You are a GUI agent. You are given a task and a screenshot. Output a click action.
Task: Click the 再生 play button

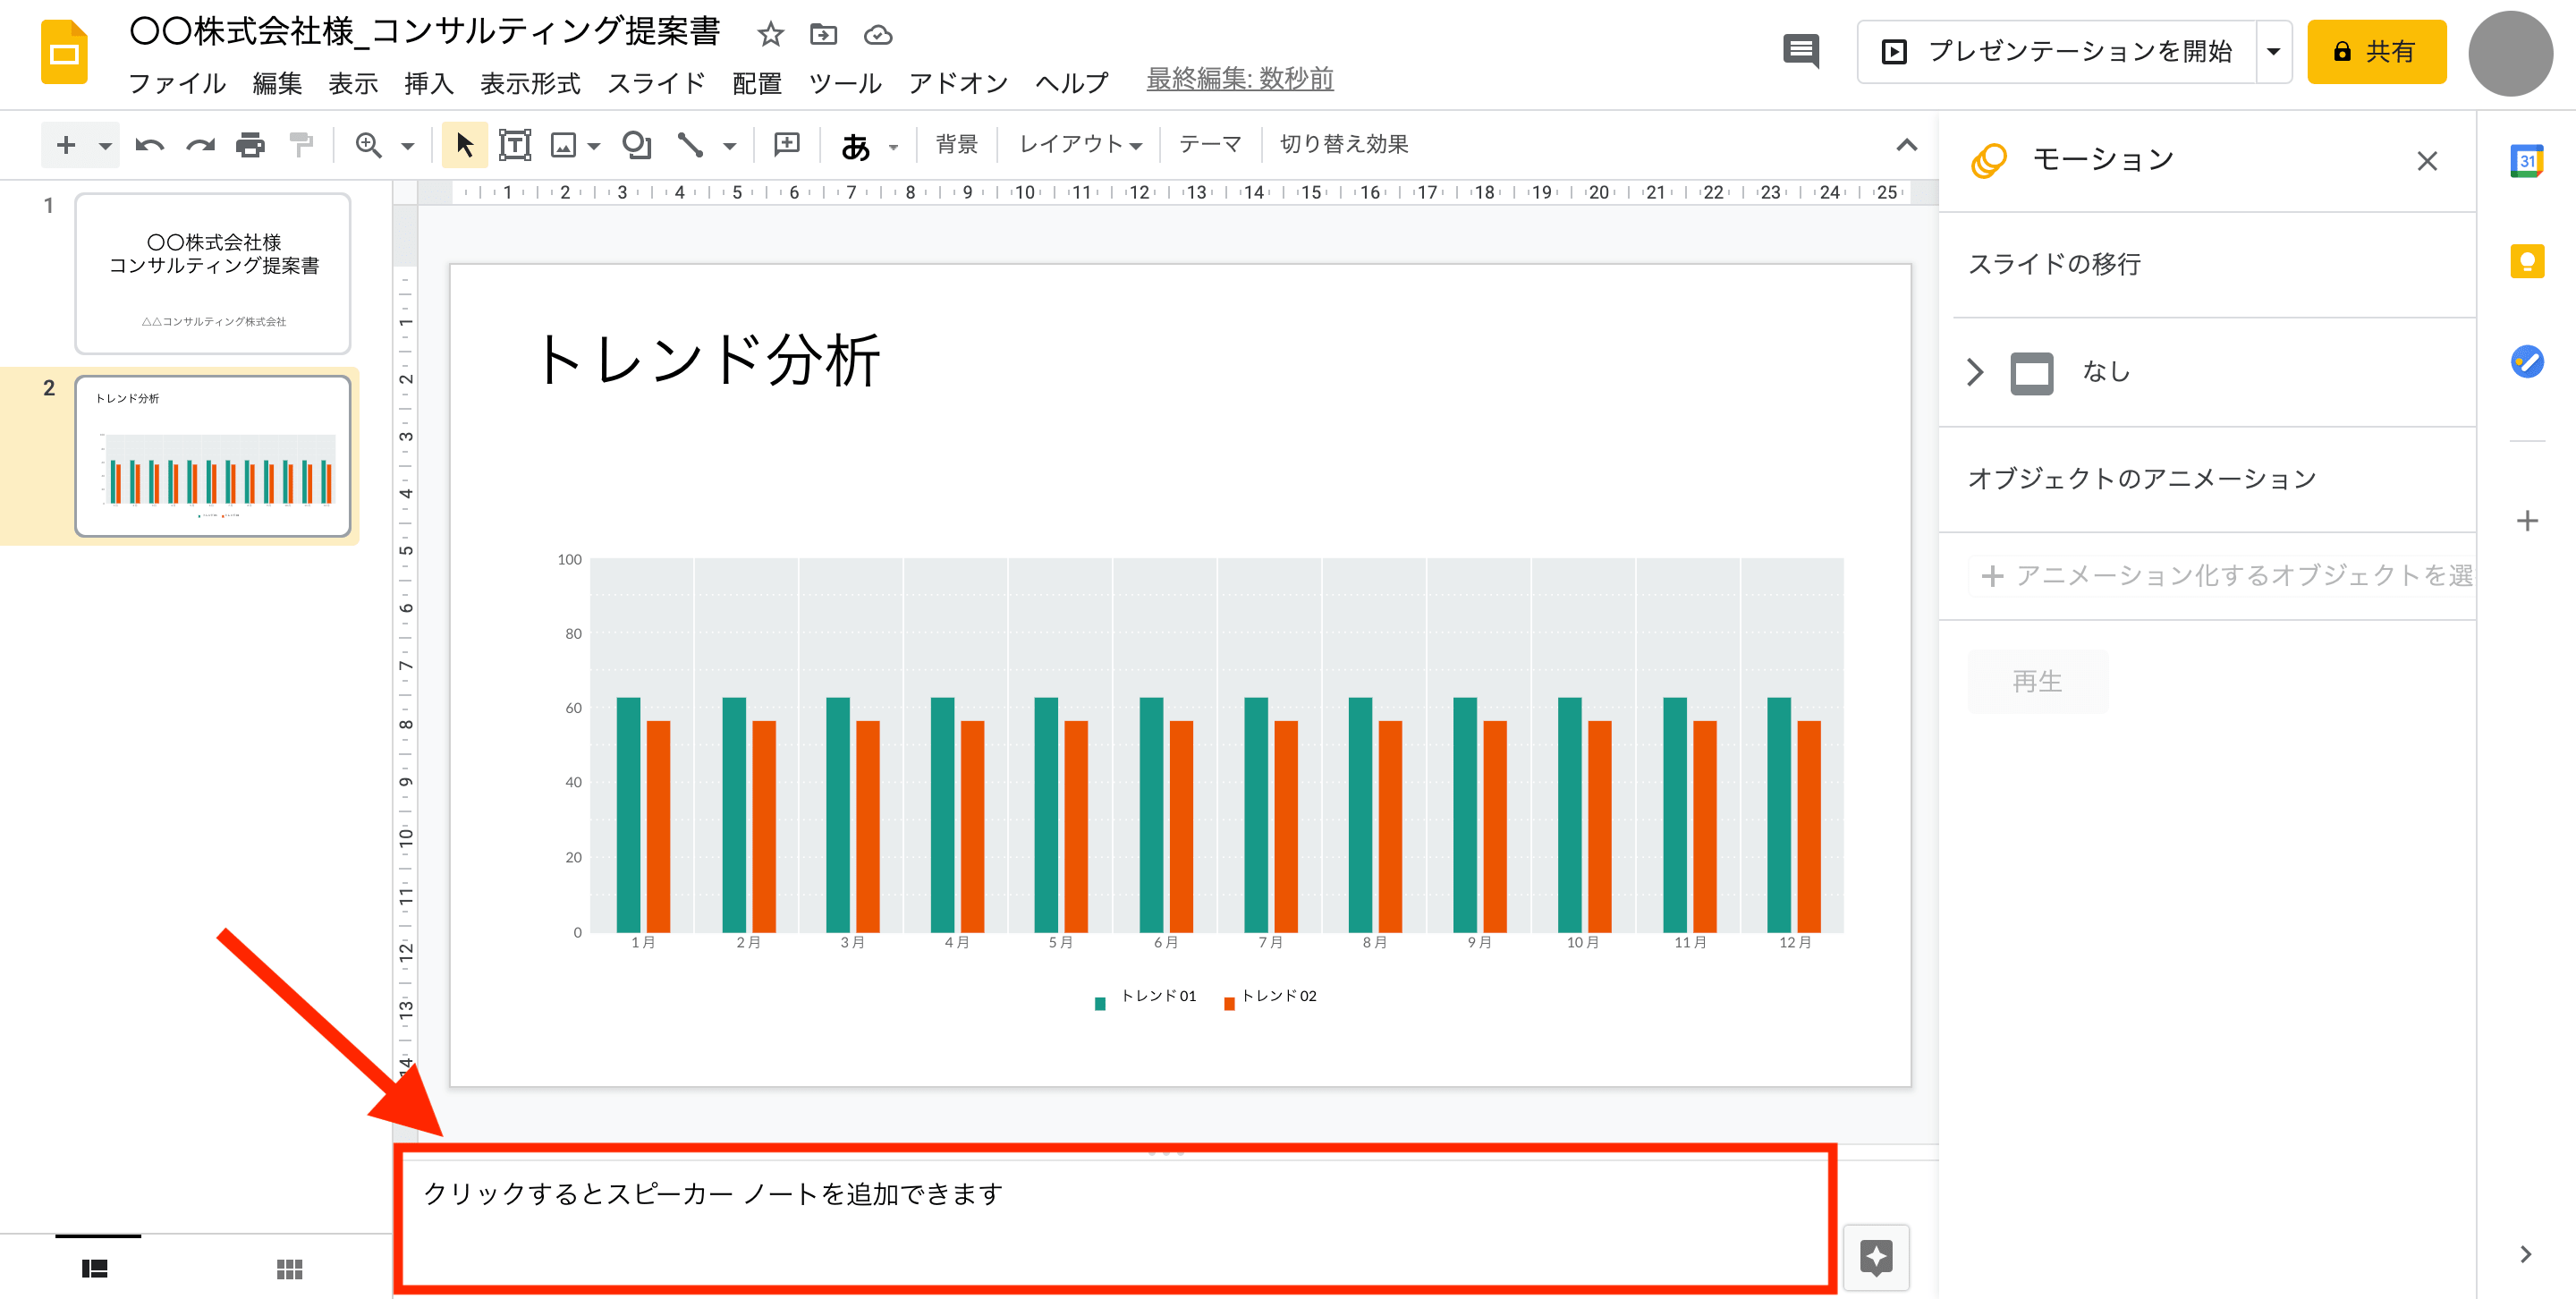click(2037, 681)
